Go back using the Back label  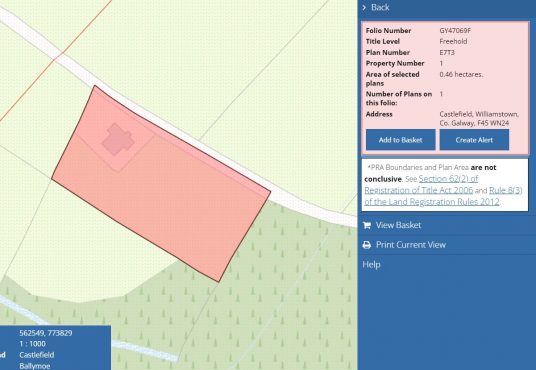point(380,7)
